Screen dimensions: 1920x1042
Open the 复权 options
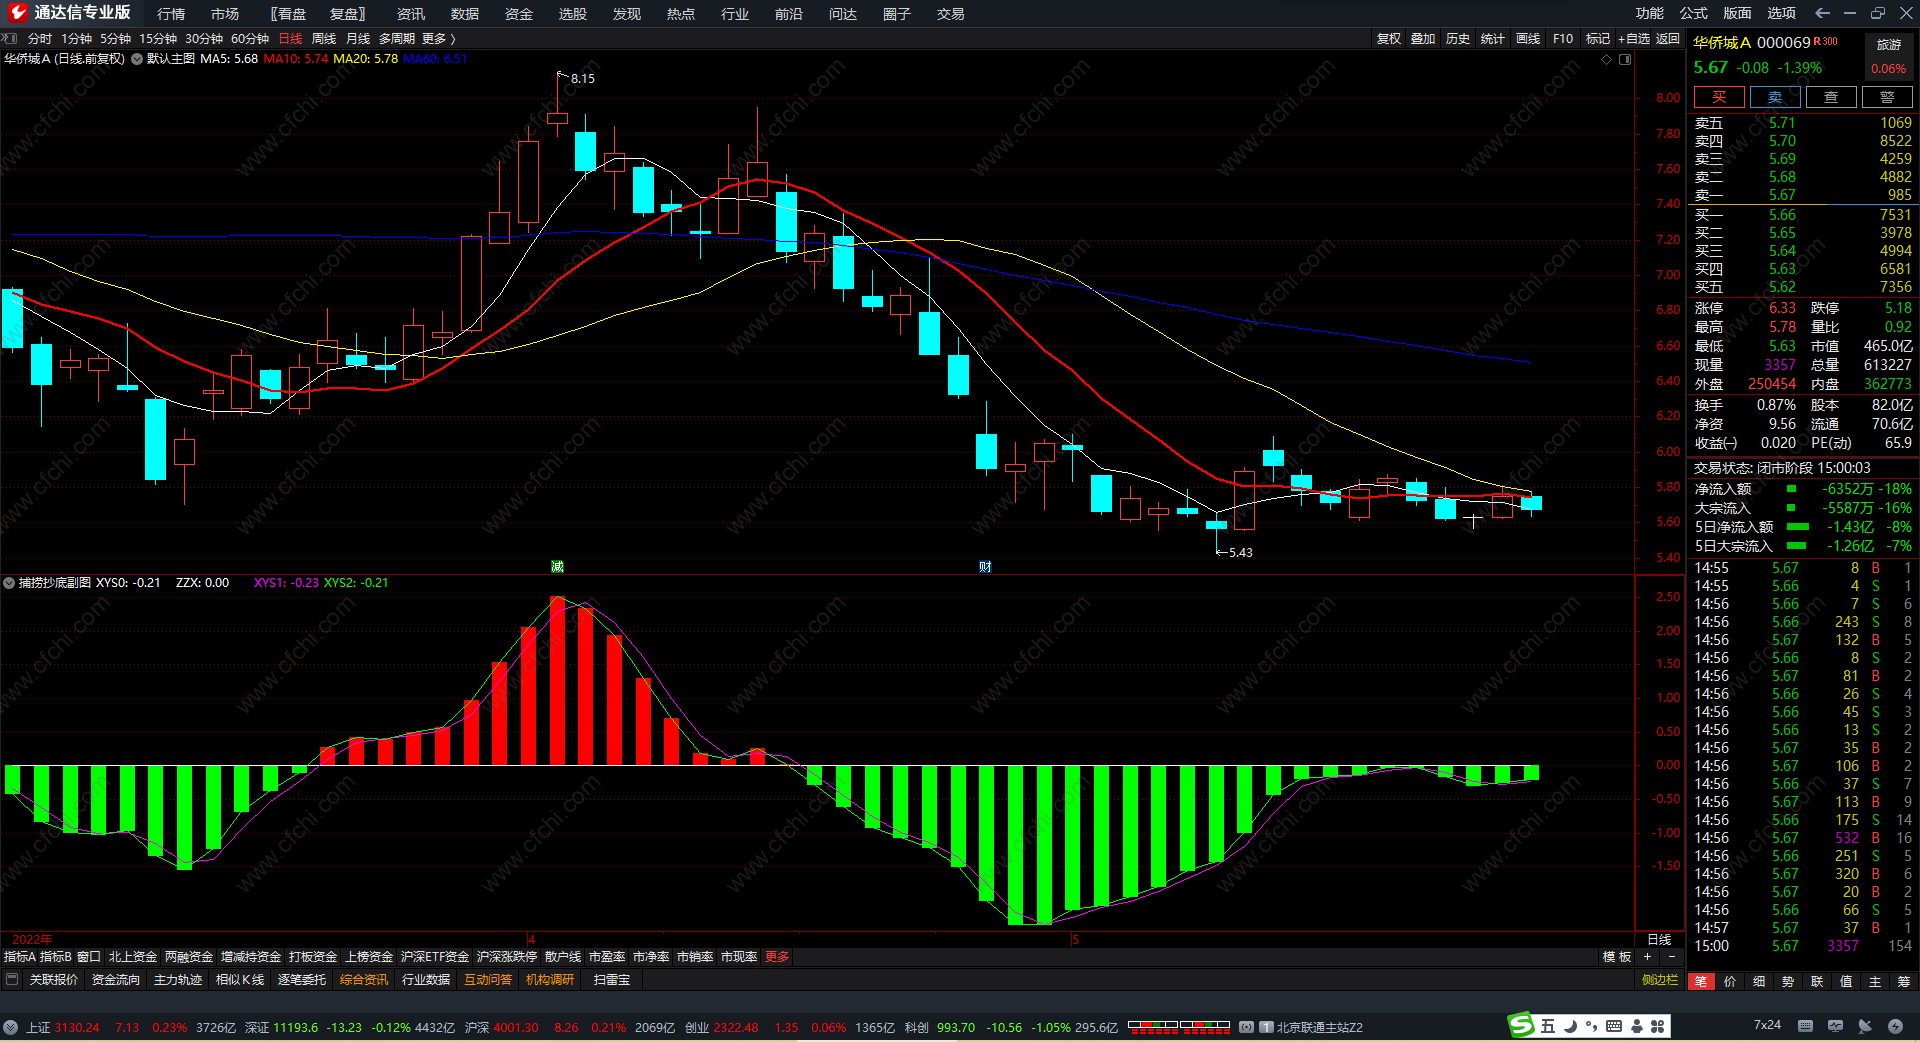(1389, 39)
